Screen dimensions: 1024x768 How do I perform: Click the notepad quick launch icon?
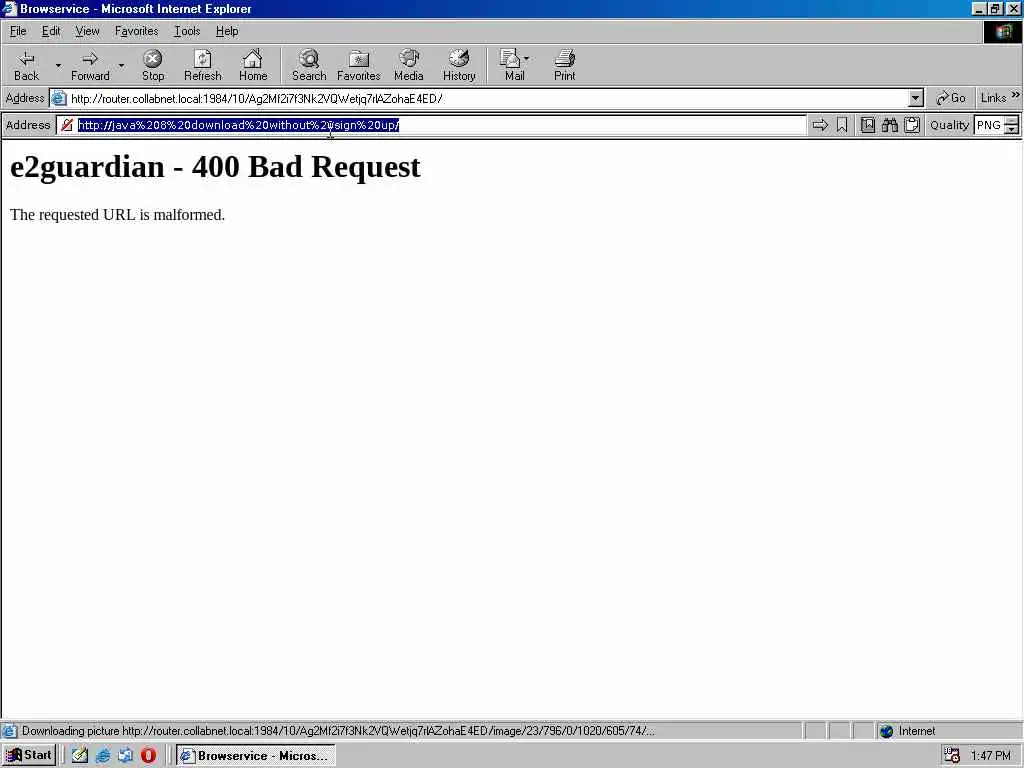[x=80, y=756]
